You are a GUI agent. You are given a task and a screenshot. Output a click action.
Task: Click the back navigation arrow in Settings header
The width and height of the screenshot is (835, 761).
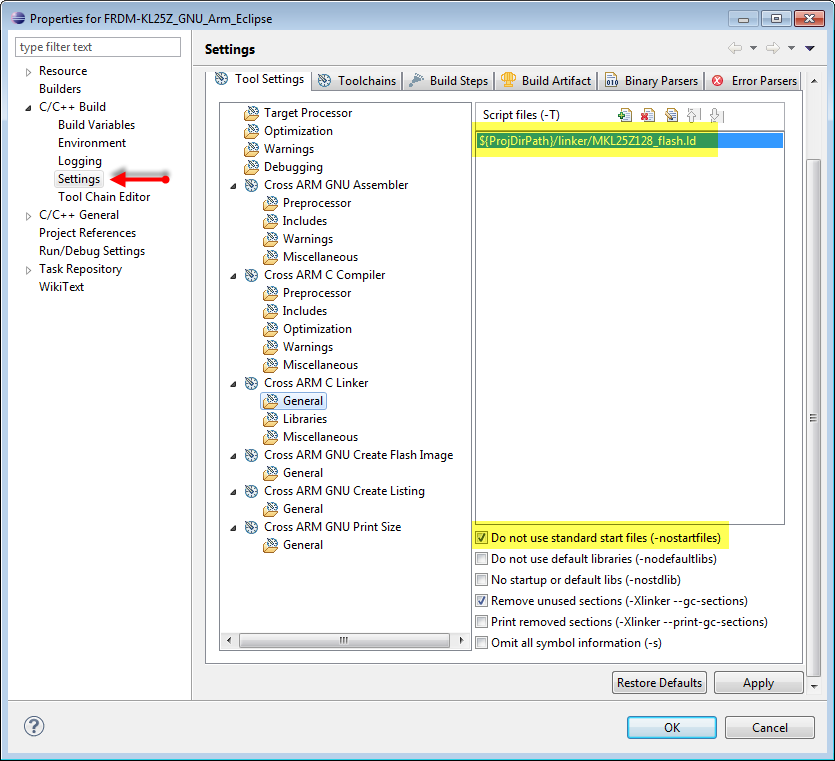click(x=735, y=48)
